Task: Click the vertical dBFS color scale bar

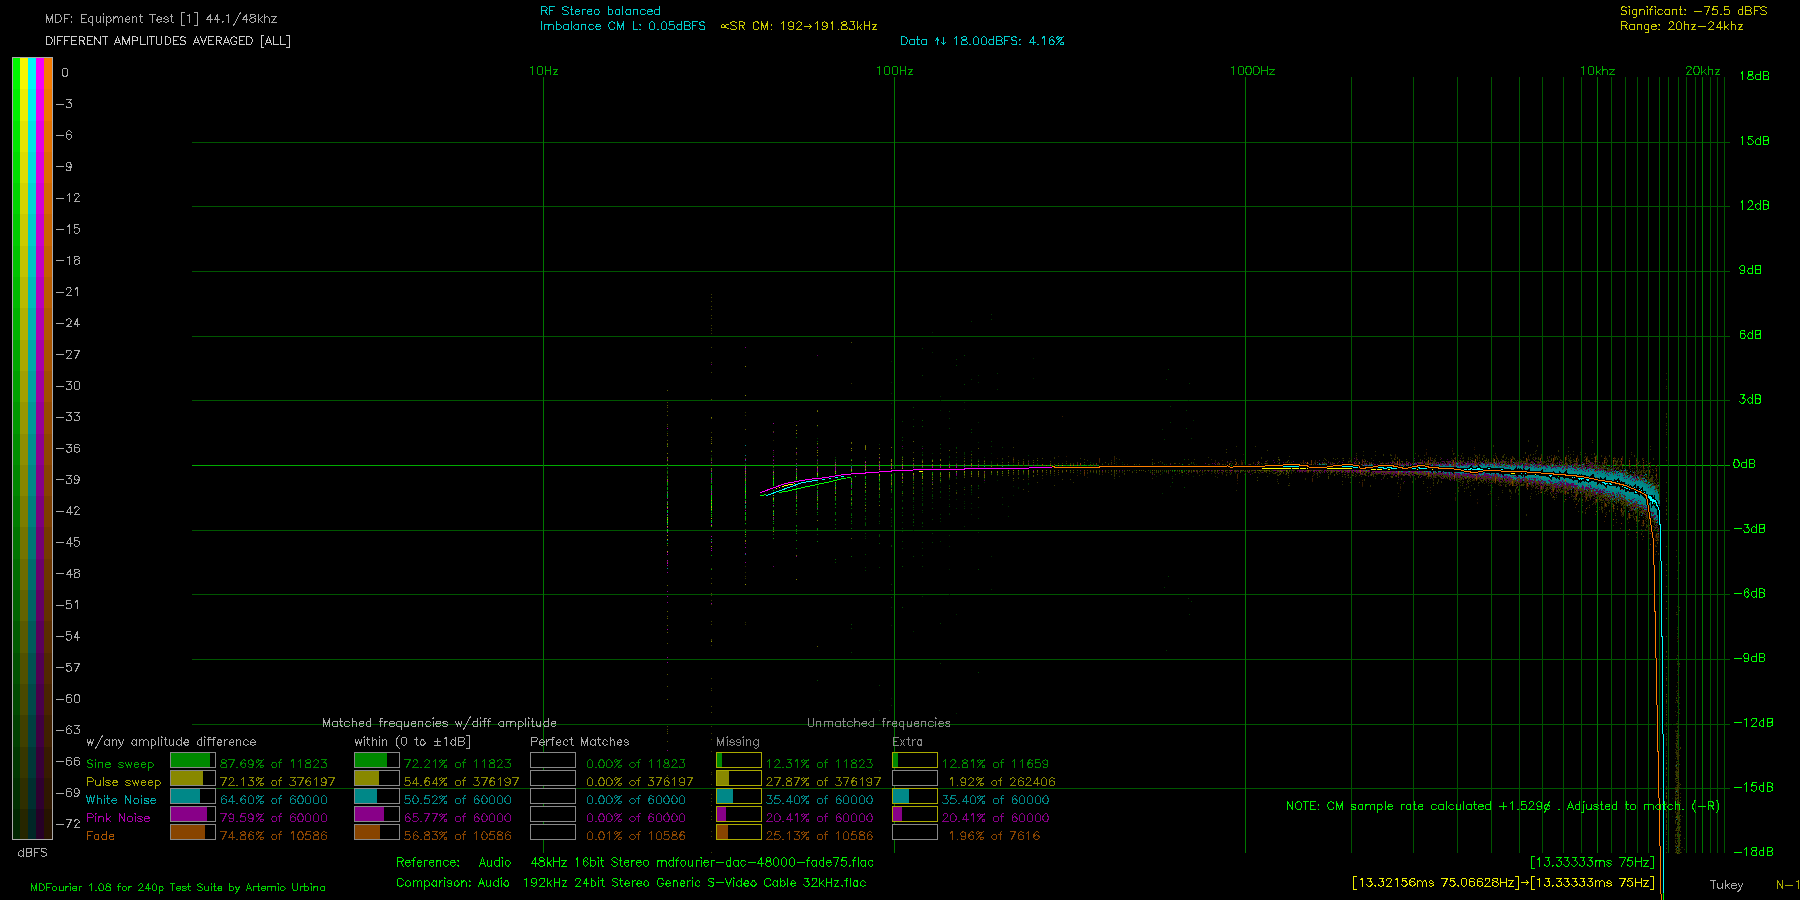Action: click(32, 448)
